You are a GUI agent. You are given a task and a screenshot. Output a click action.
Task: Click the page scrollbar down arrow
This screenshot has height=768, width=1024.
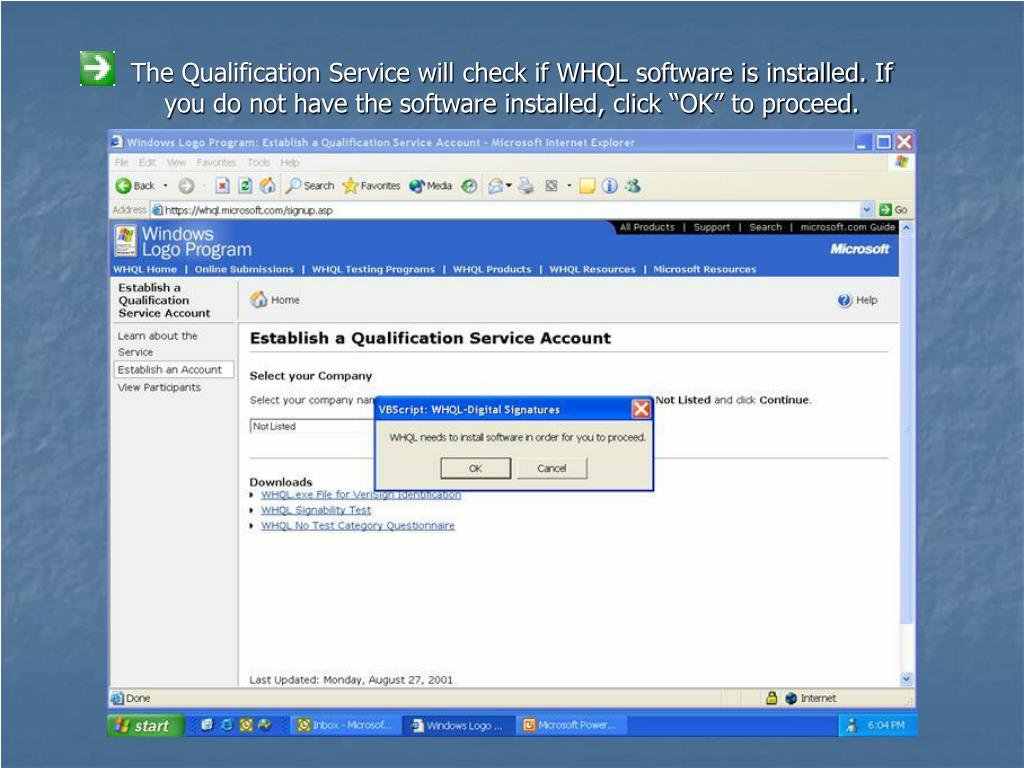(906, 679)
